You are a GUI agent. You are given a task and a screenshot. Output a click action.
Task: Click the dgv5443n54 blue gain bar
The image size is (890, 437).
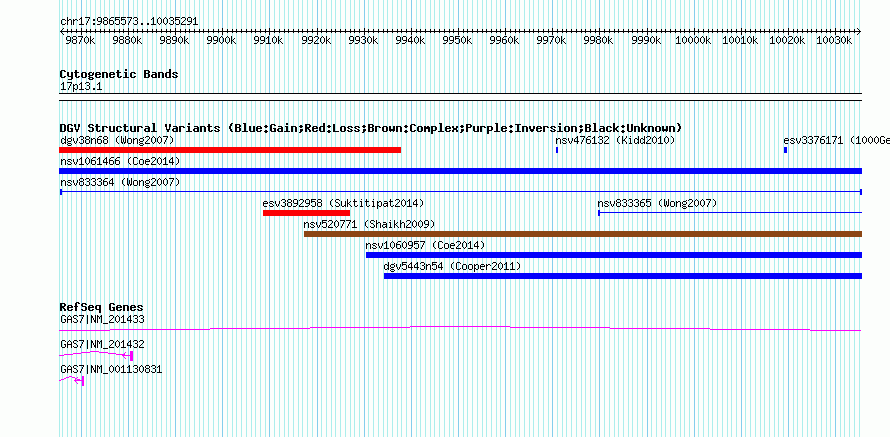tap(623, 276)
